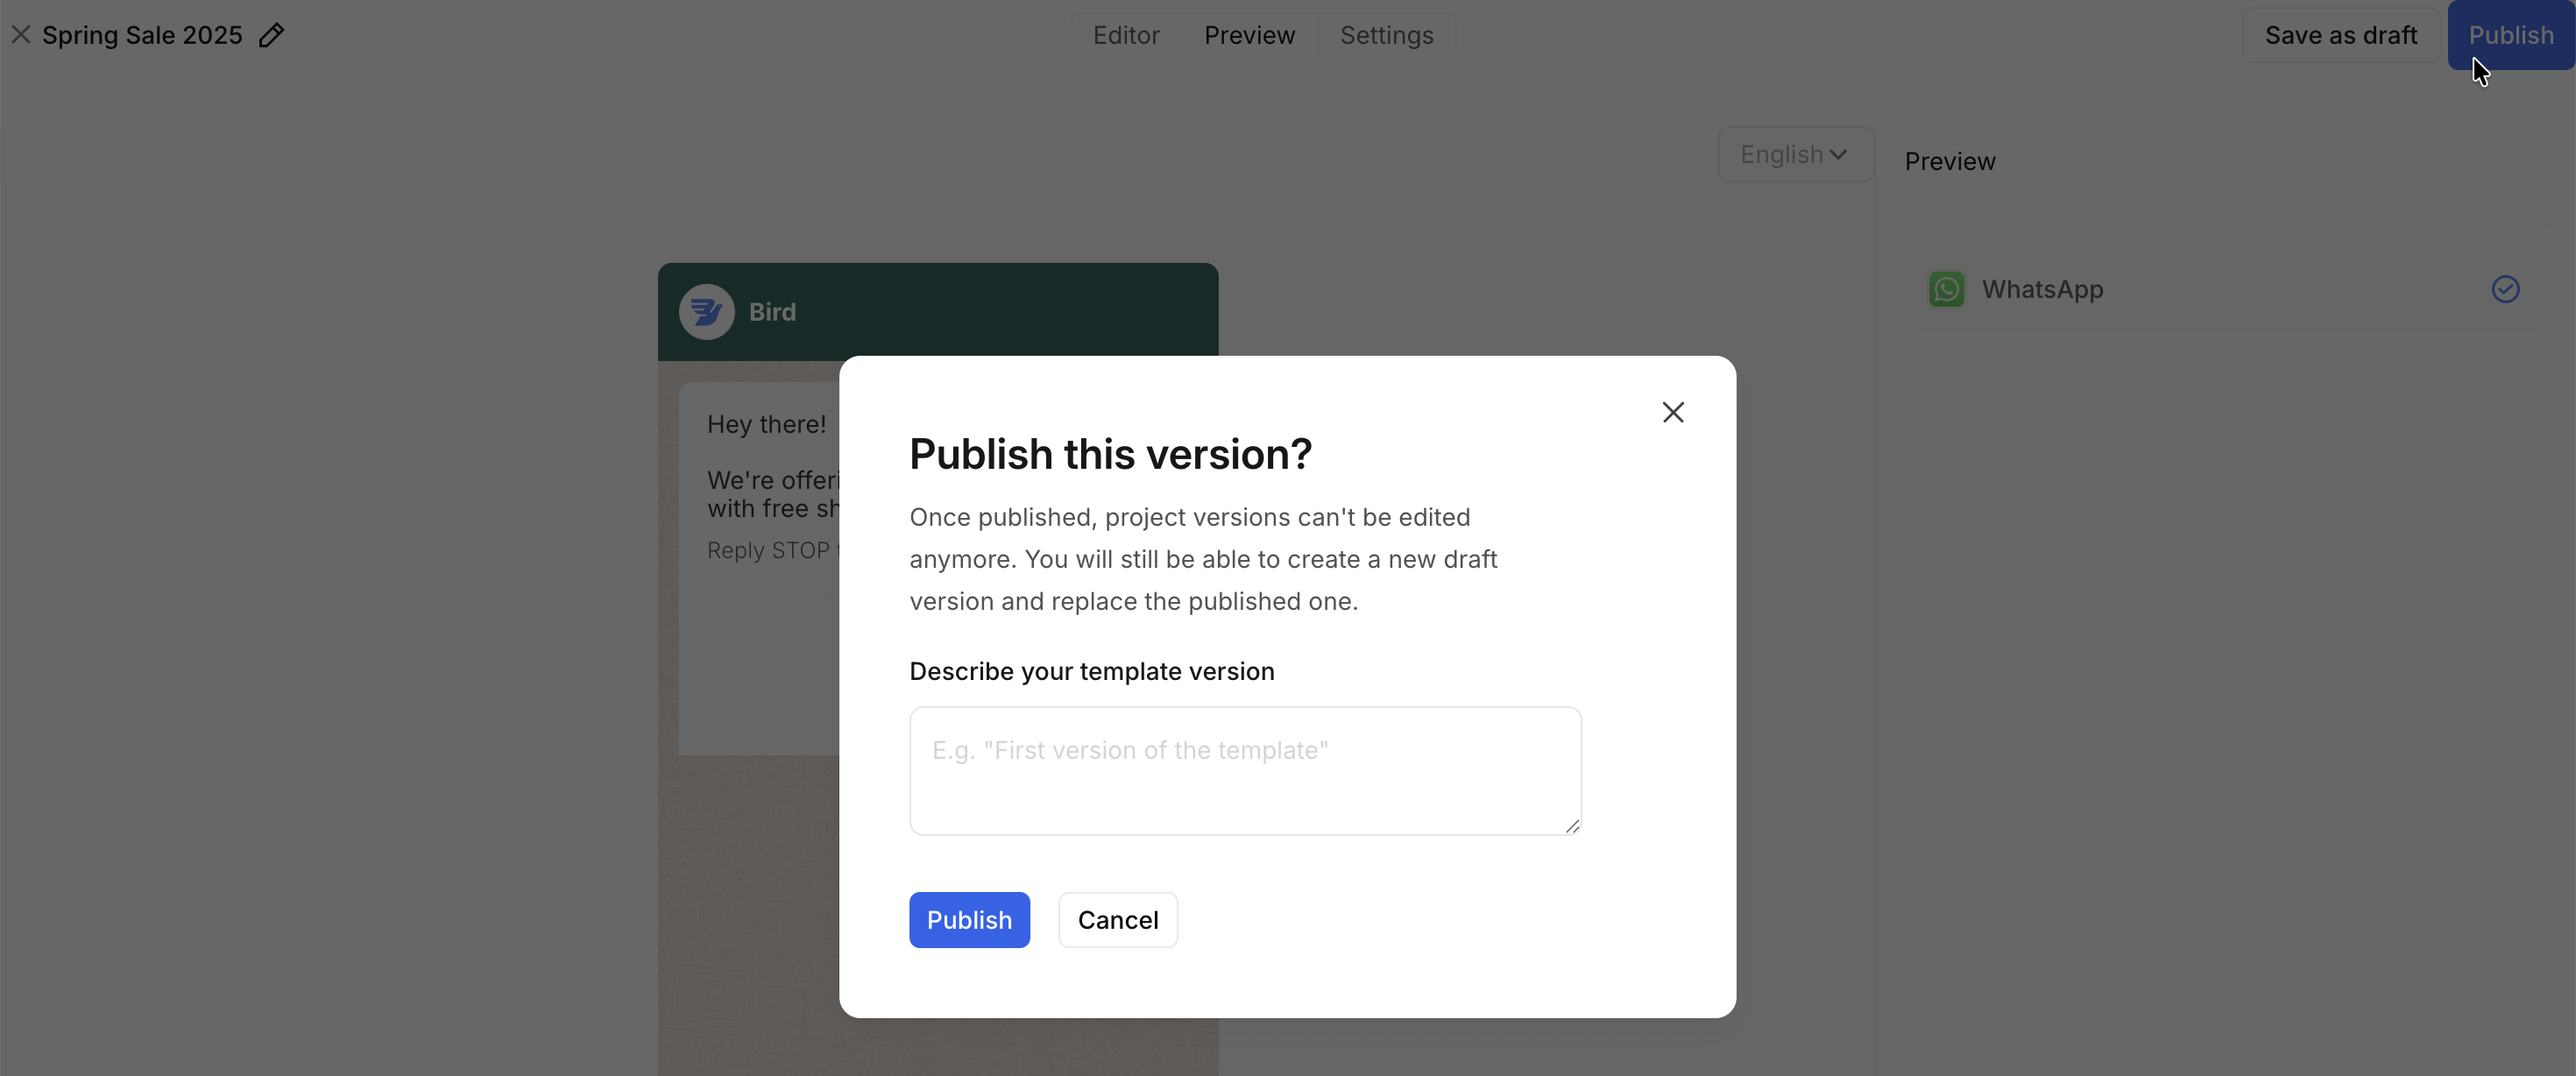Open the English language dropdown
The width and height of the screenshot is (2576, 1076).
click(1795, 154)
